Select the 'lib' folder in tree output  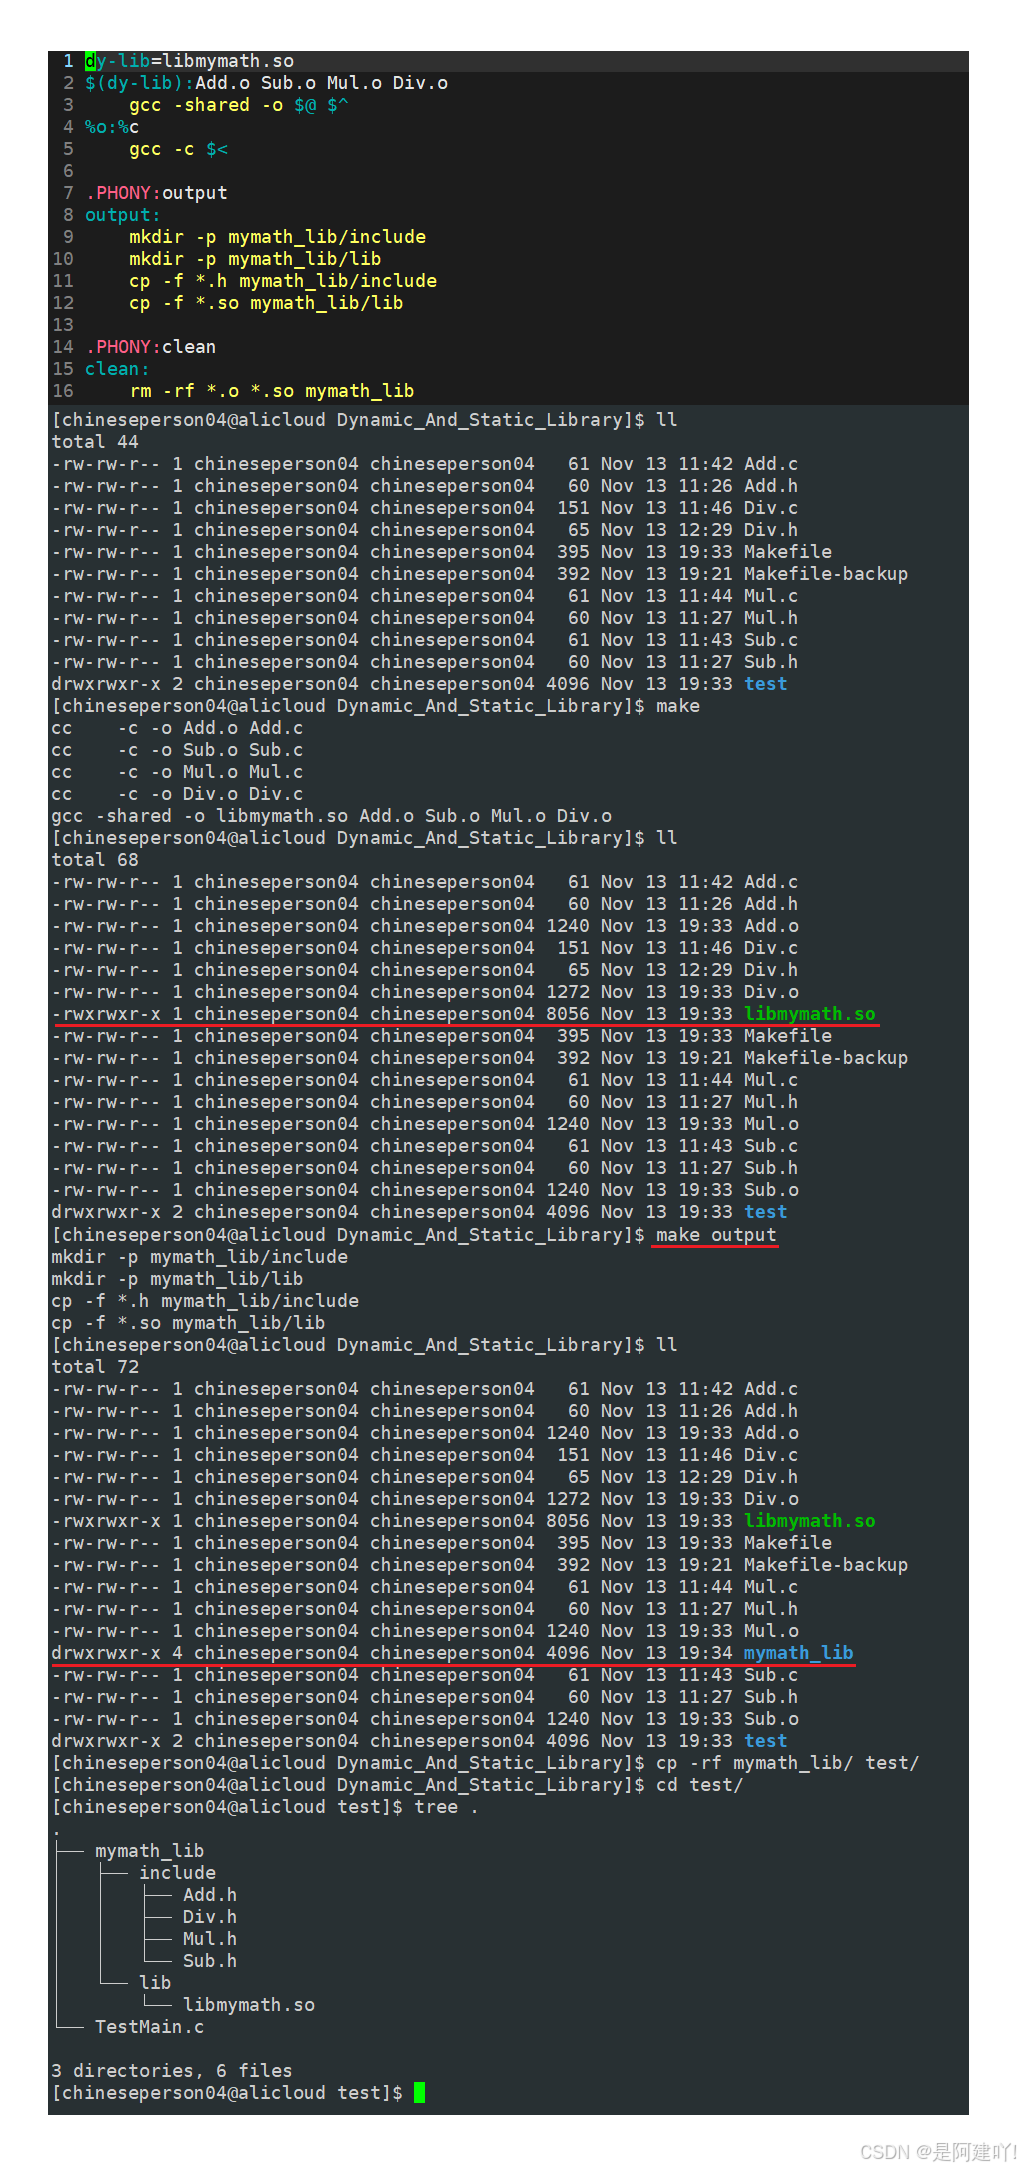(155, 1983)
